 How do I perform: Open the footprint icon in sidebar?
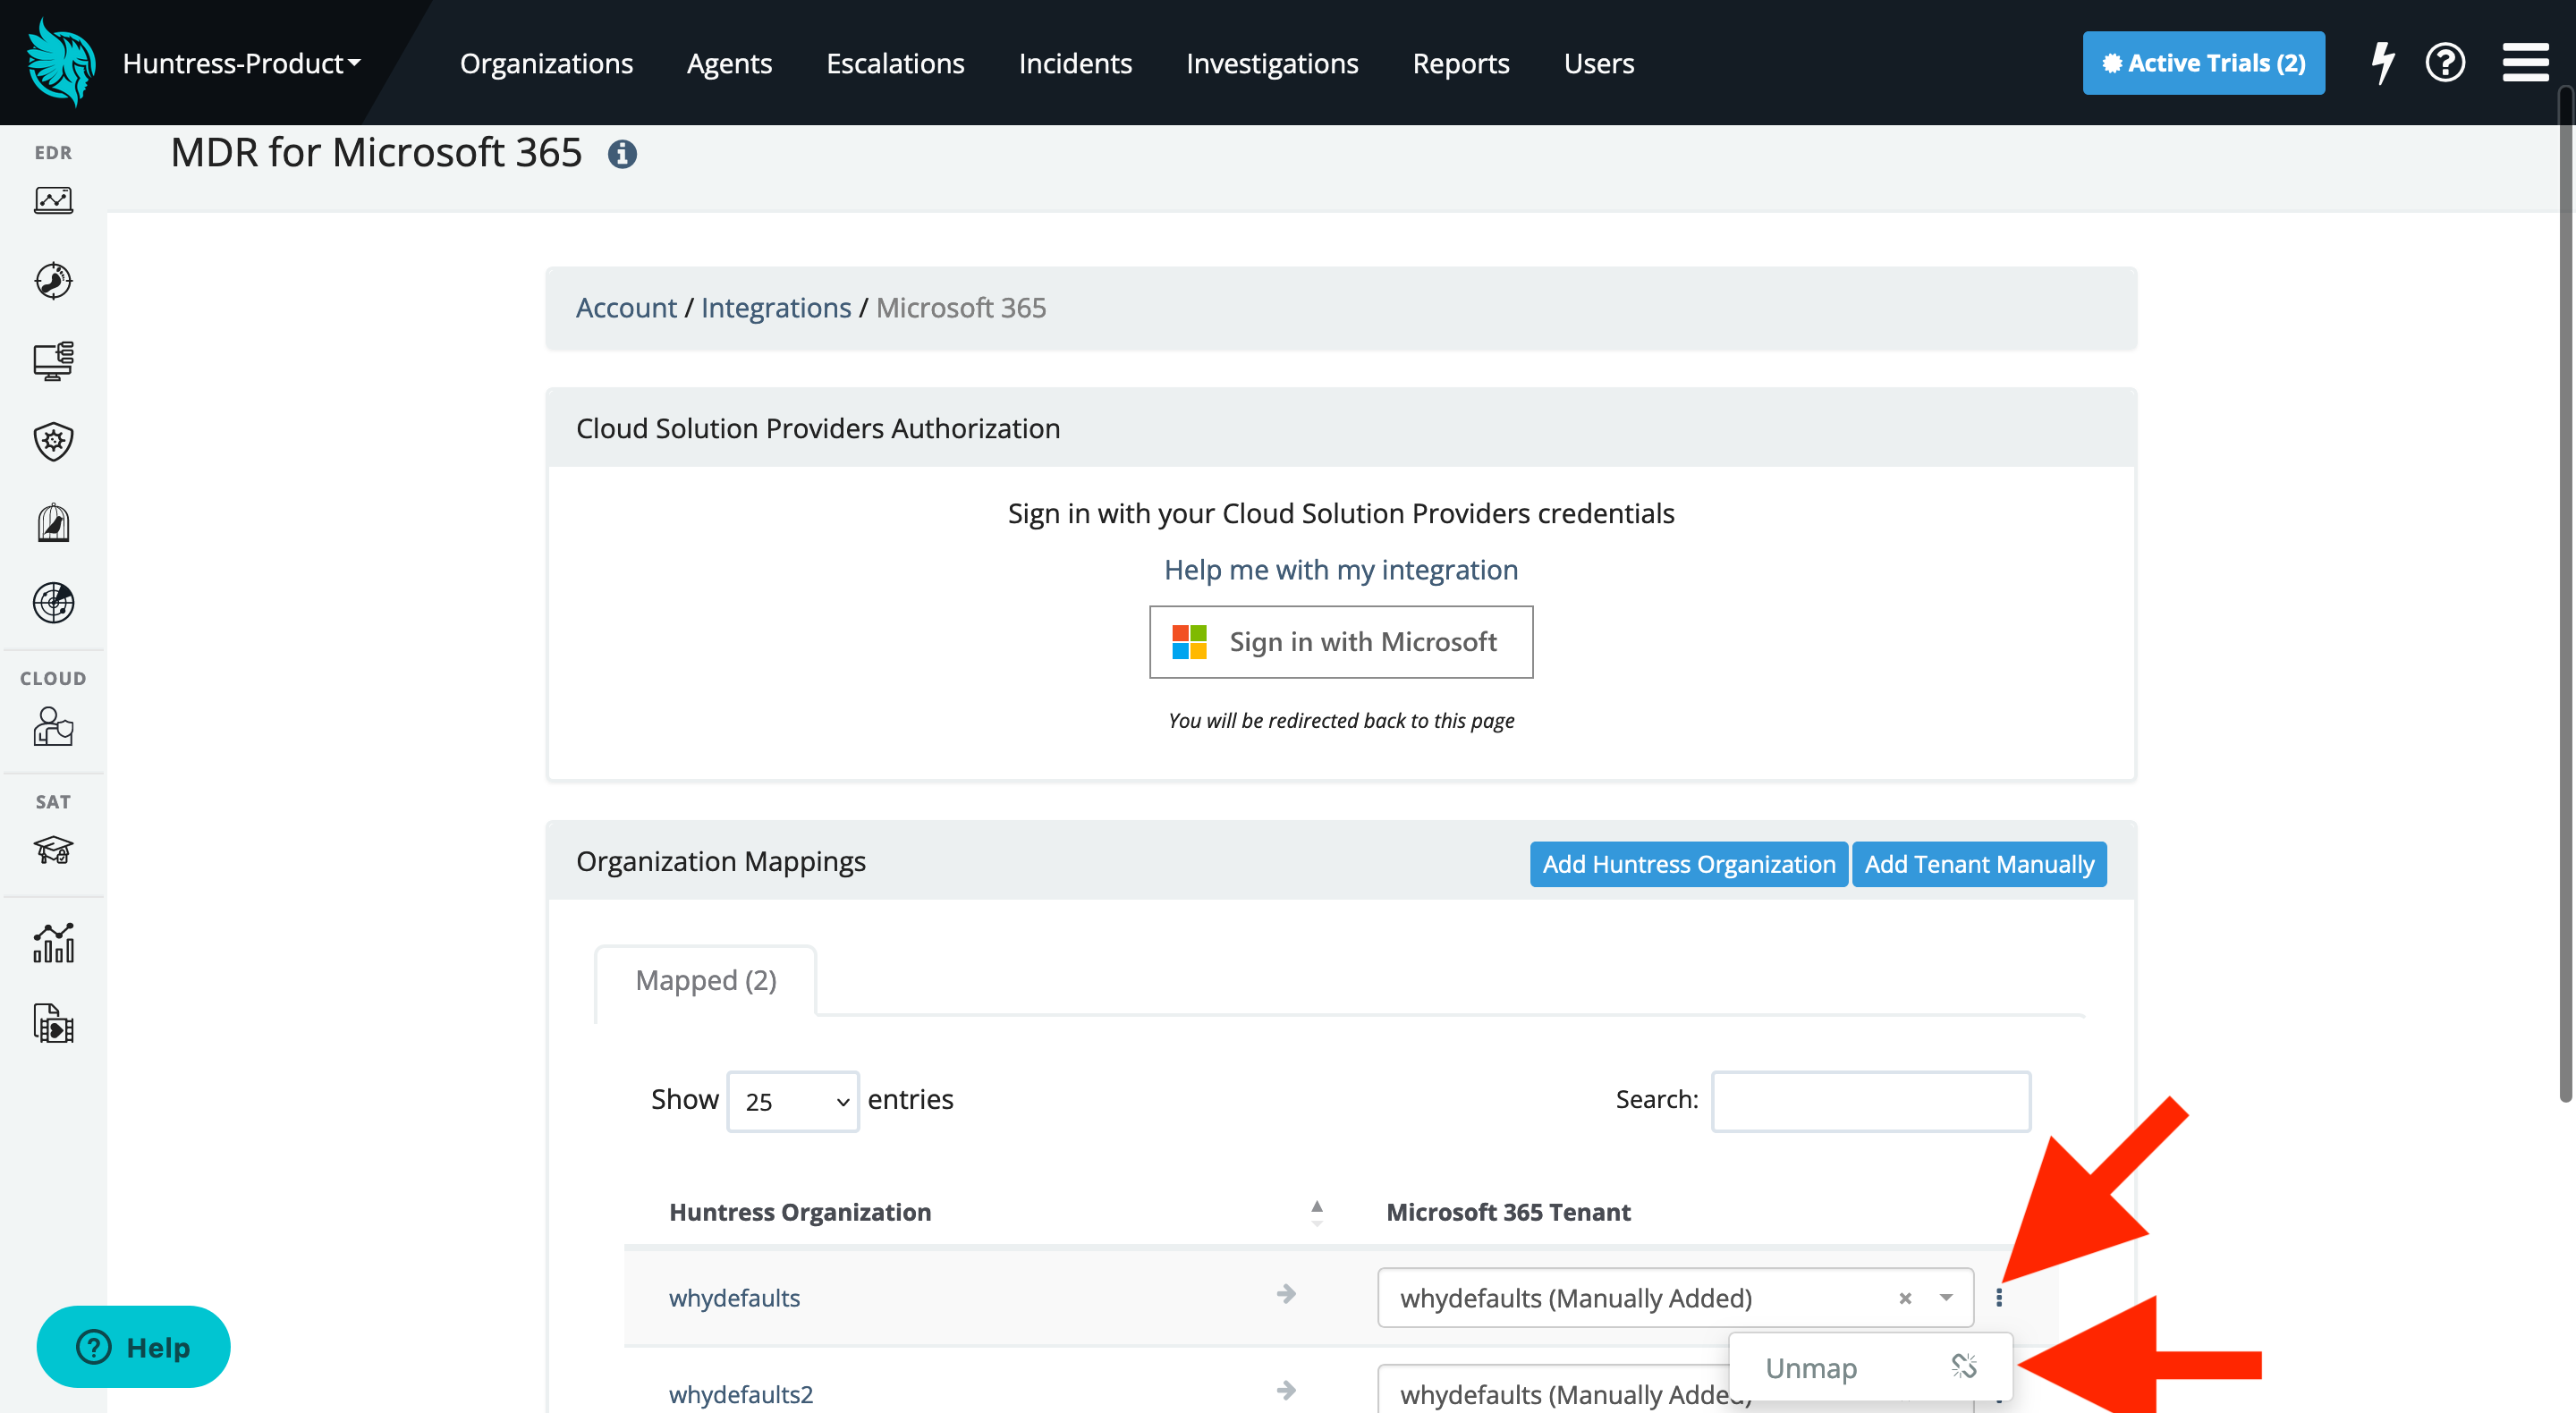[53, 281]
